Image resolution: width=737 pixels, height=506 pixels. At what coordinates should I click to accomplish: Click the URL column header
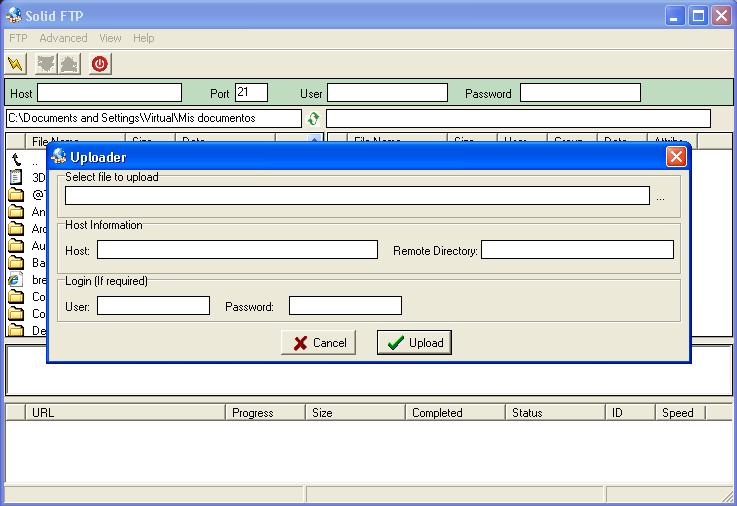click(x=125, y=413)
